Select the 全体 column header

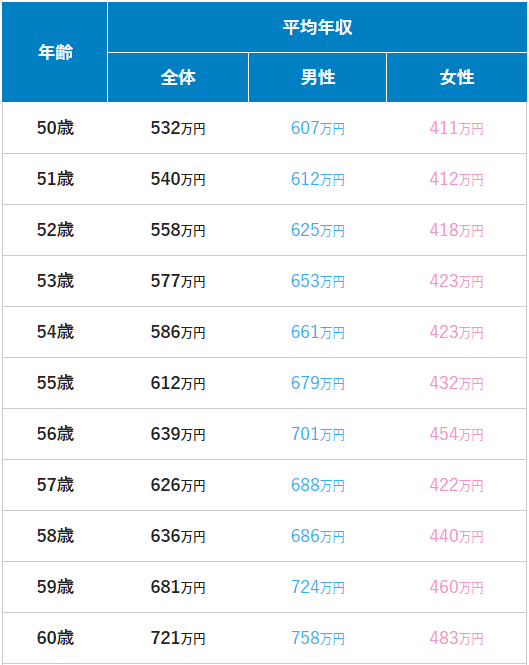click(x=178, y=78)
